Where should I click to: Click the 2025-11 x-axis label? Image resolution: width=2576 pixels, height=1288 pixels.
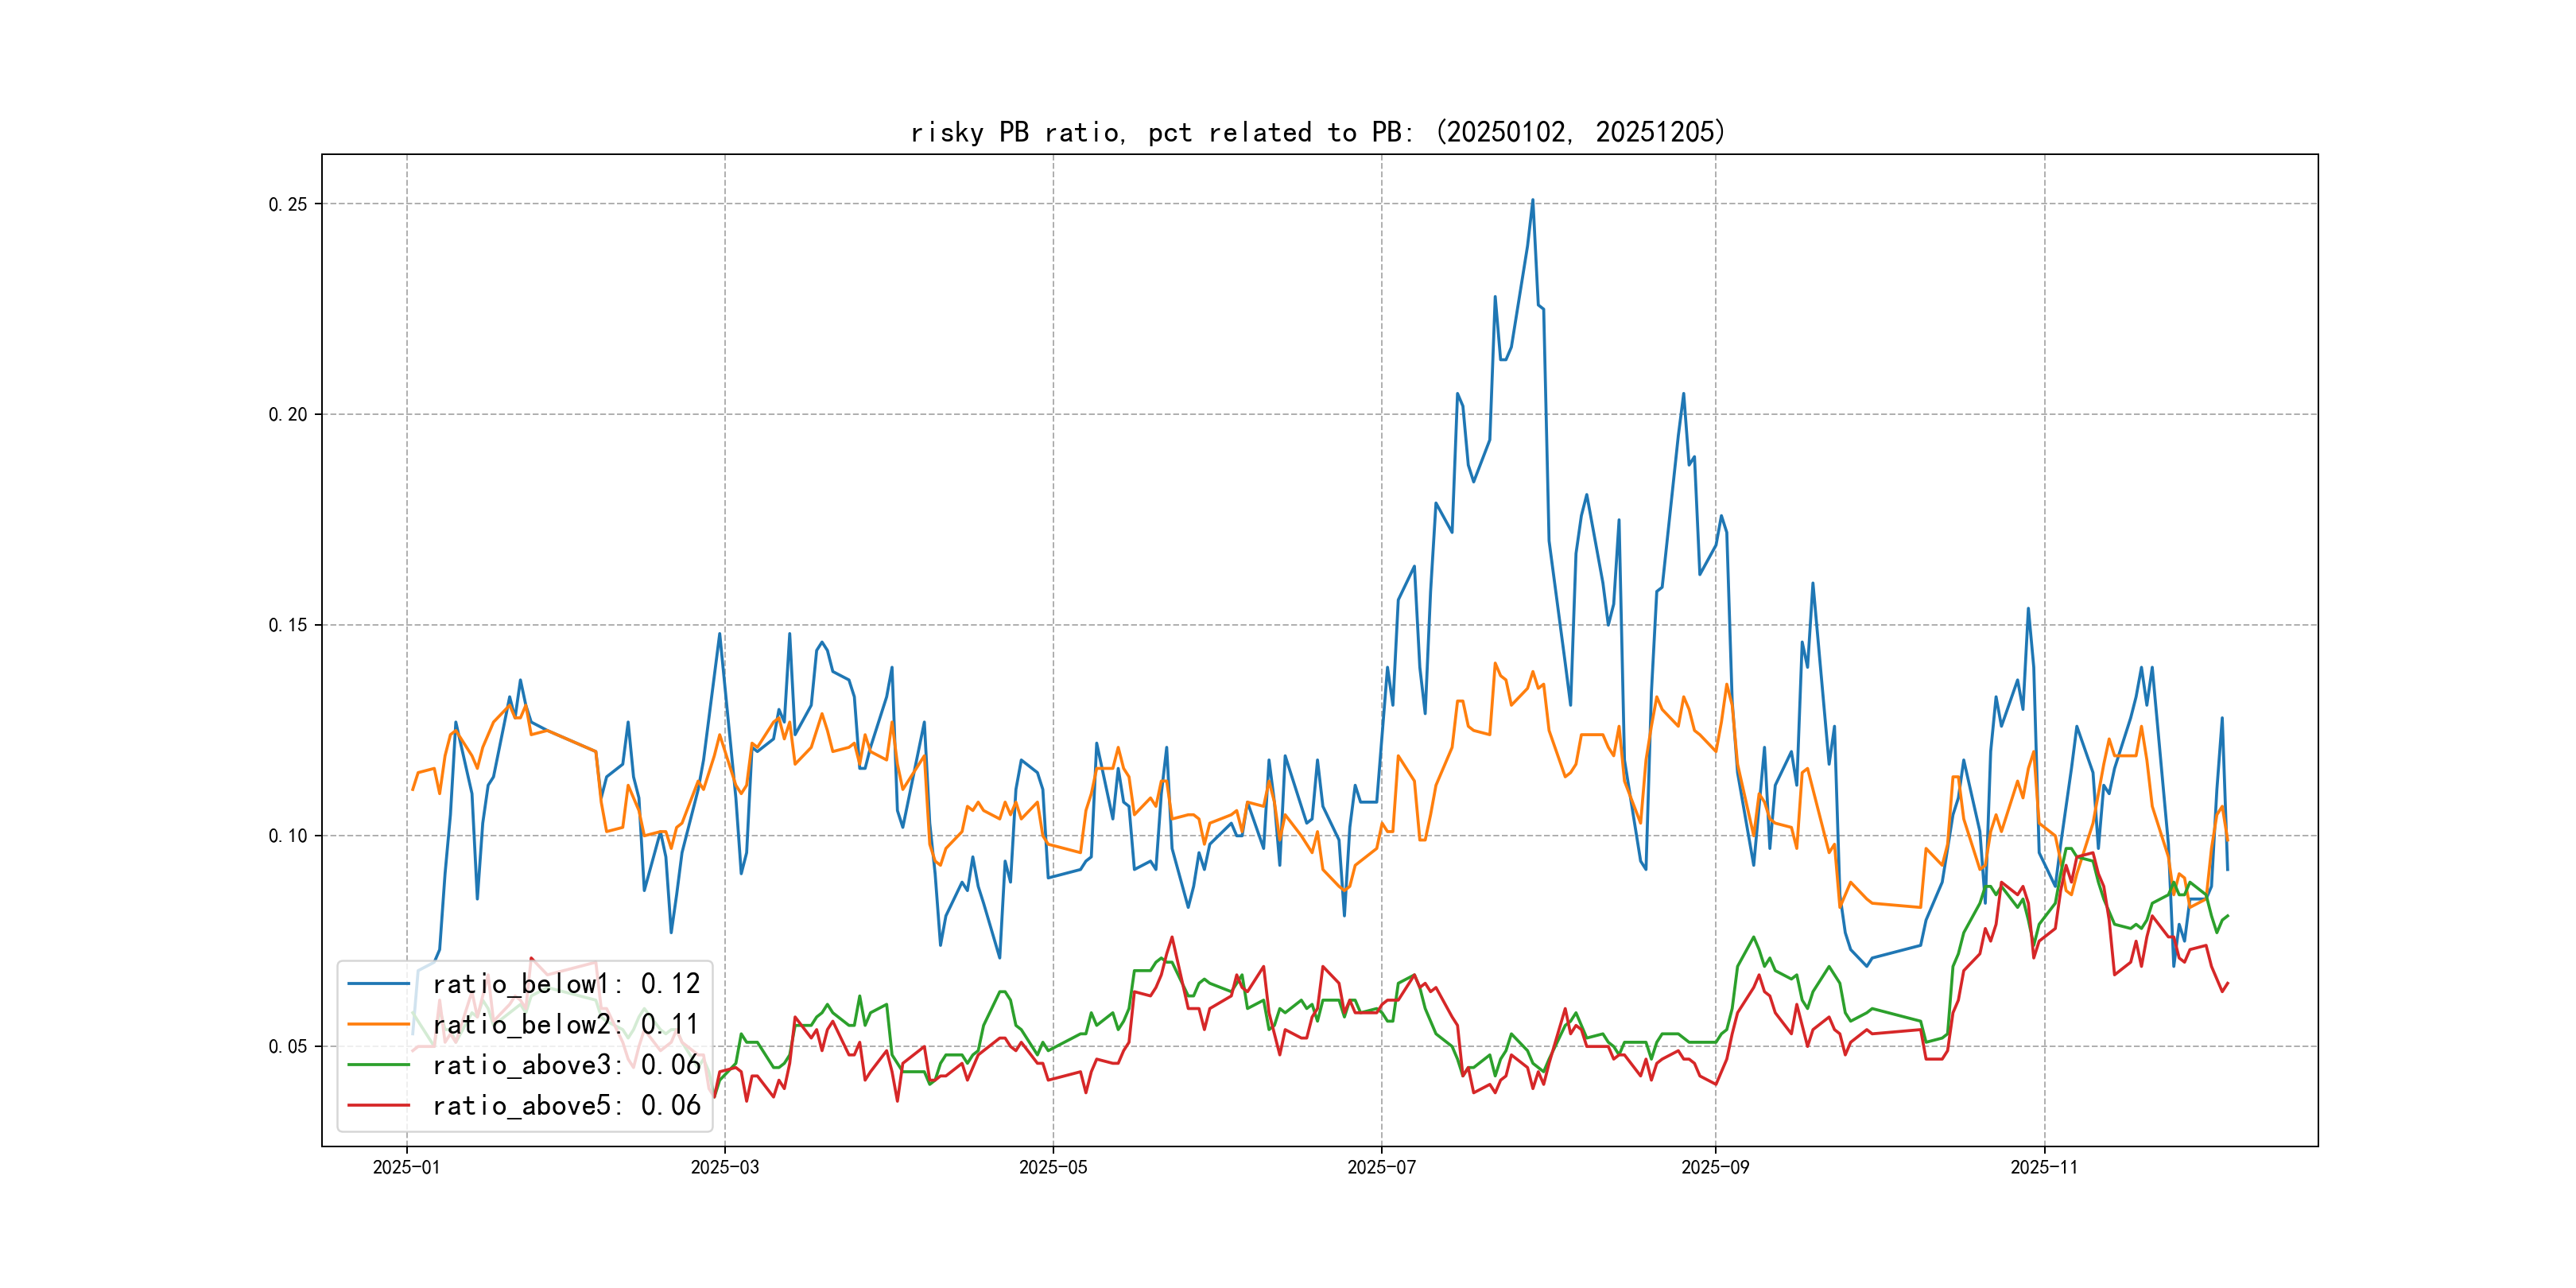[x=2043, y=1168]
